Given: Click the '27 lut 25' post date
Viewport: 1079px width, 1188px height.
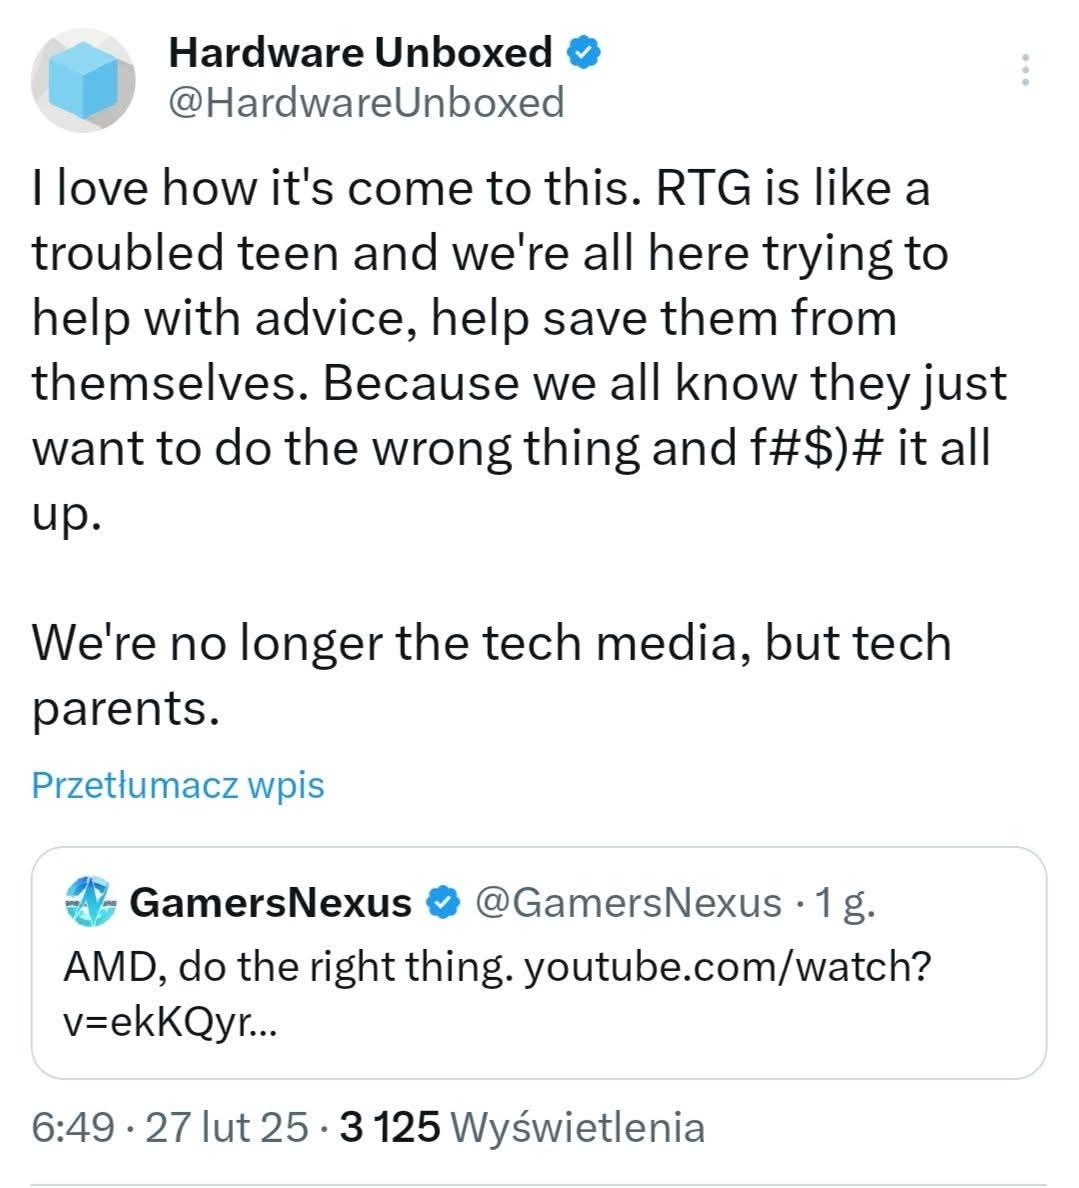Looking at the screenshot, I should point(227,1128).
